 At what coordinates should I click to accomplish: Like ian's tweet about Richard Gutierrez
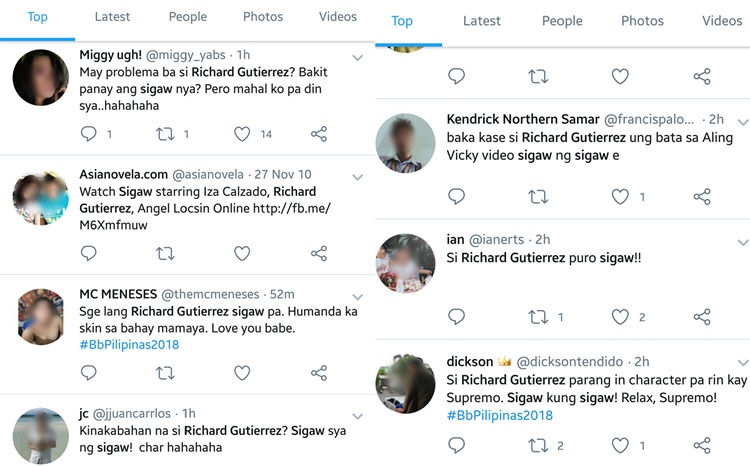point(620,317)
